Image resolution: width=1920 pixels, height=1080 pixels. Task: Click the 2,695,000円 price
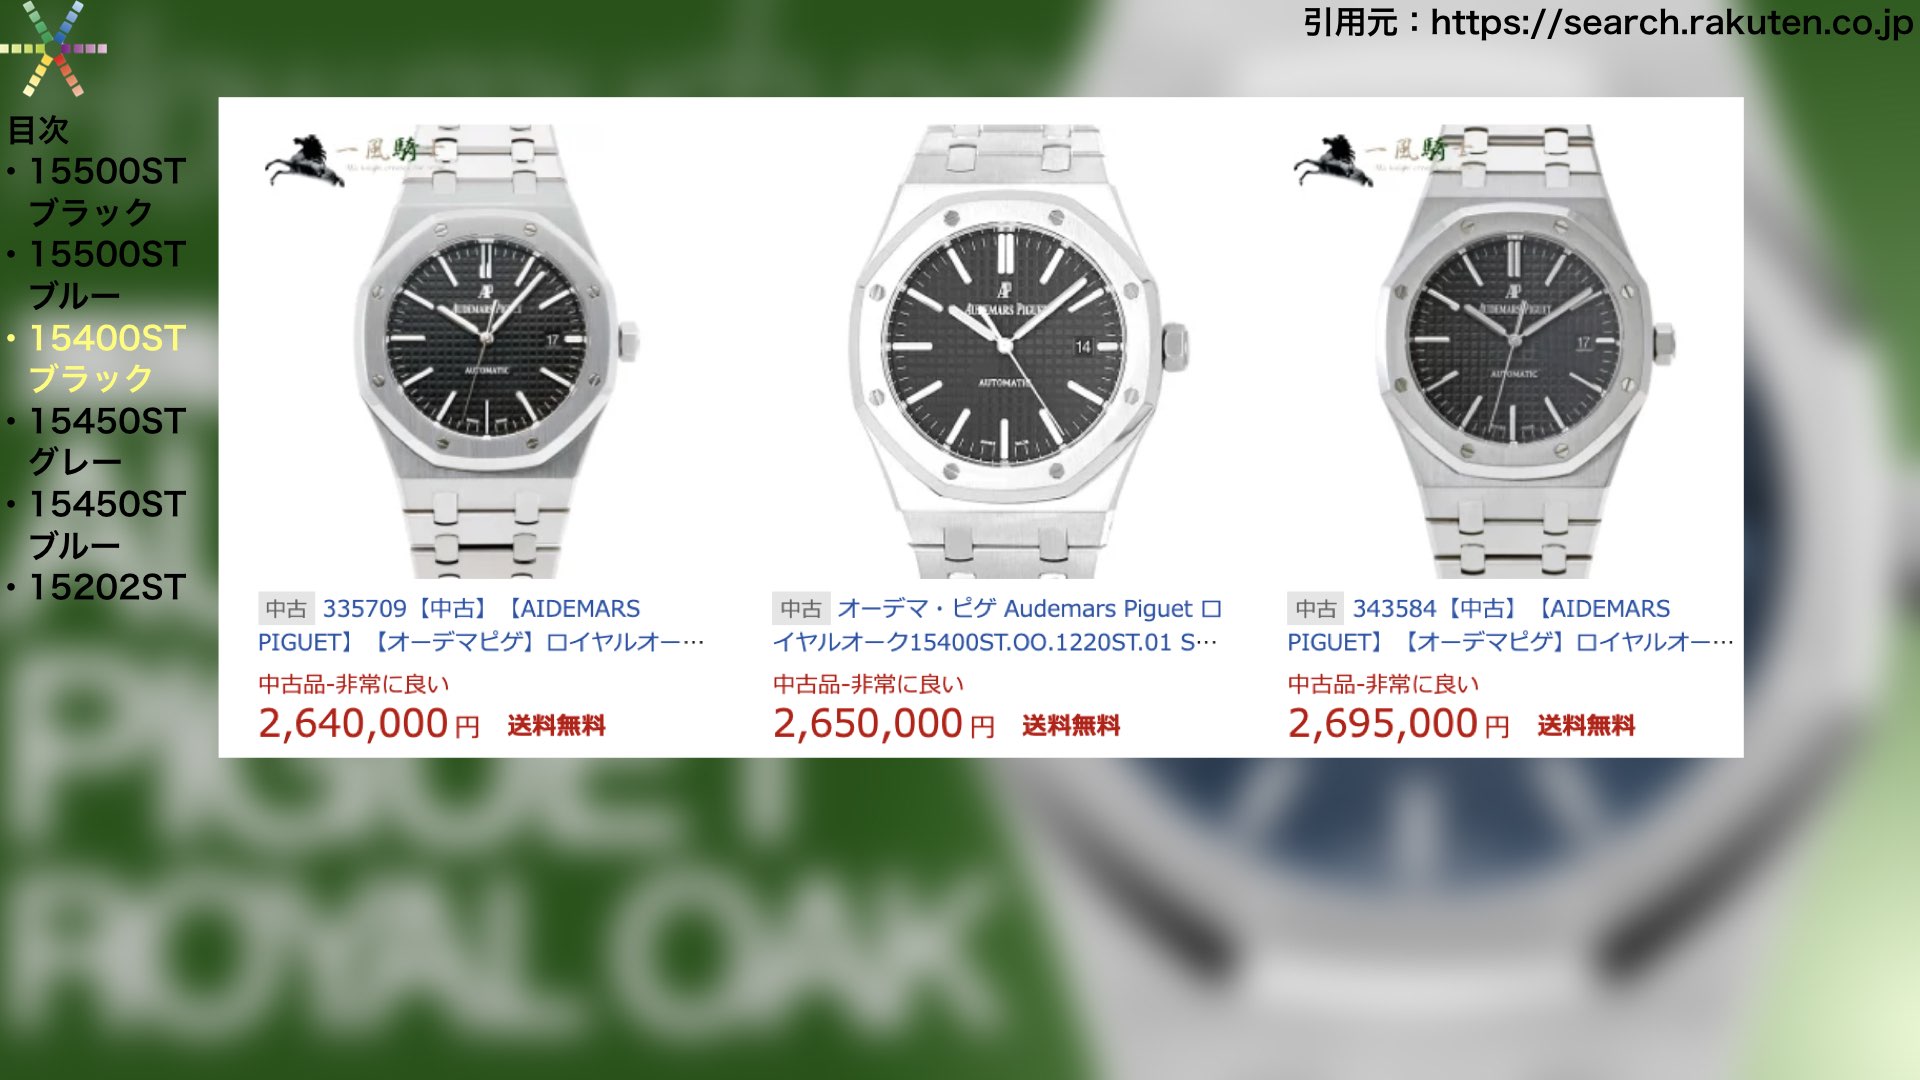click(1398, 724)
